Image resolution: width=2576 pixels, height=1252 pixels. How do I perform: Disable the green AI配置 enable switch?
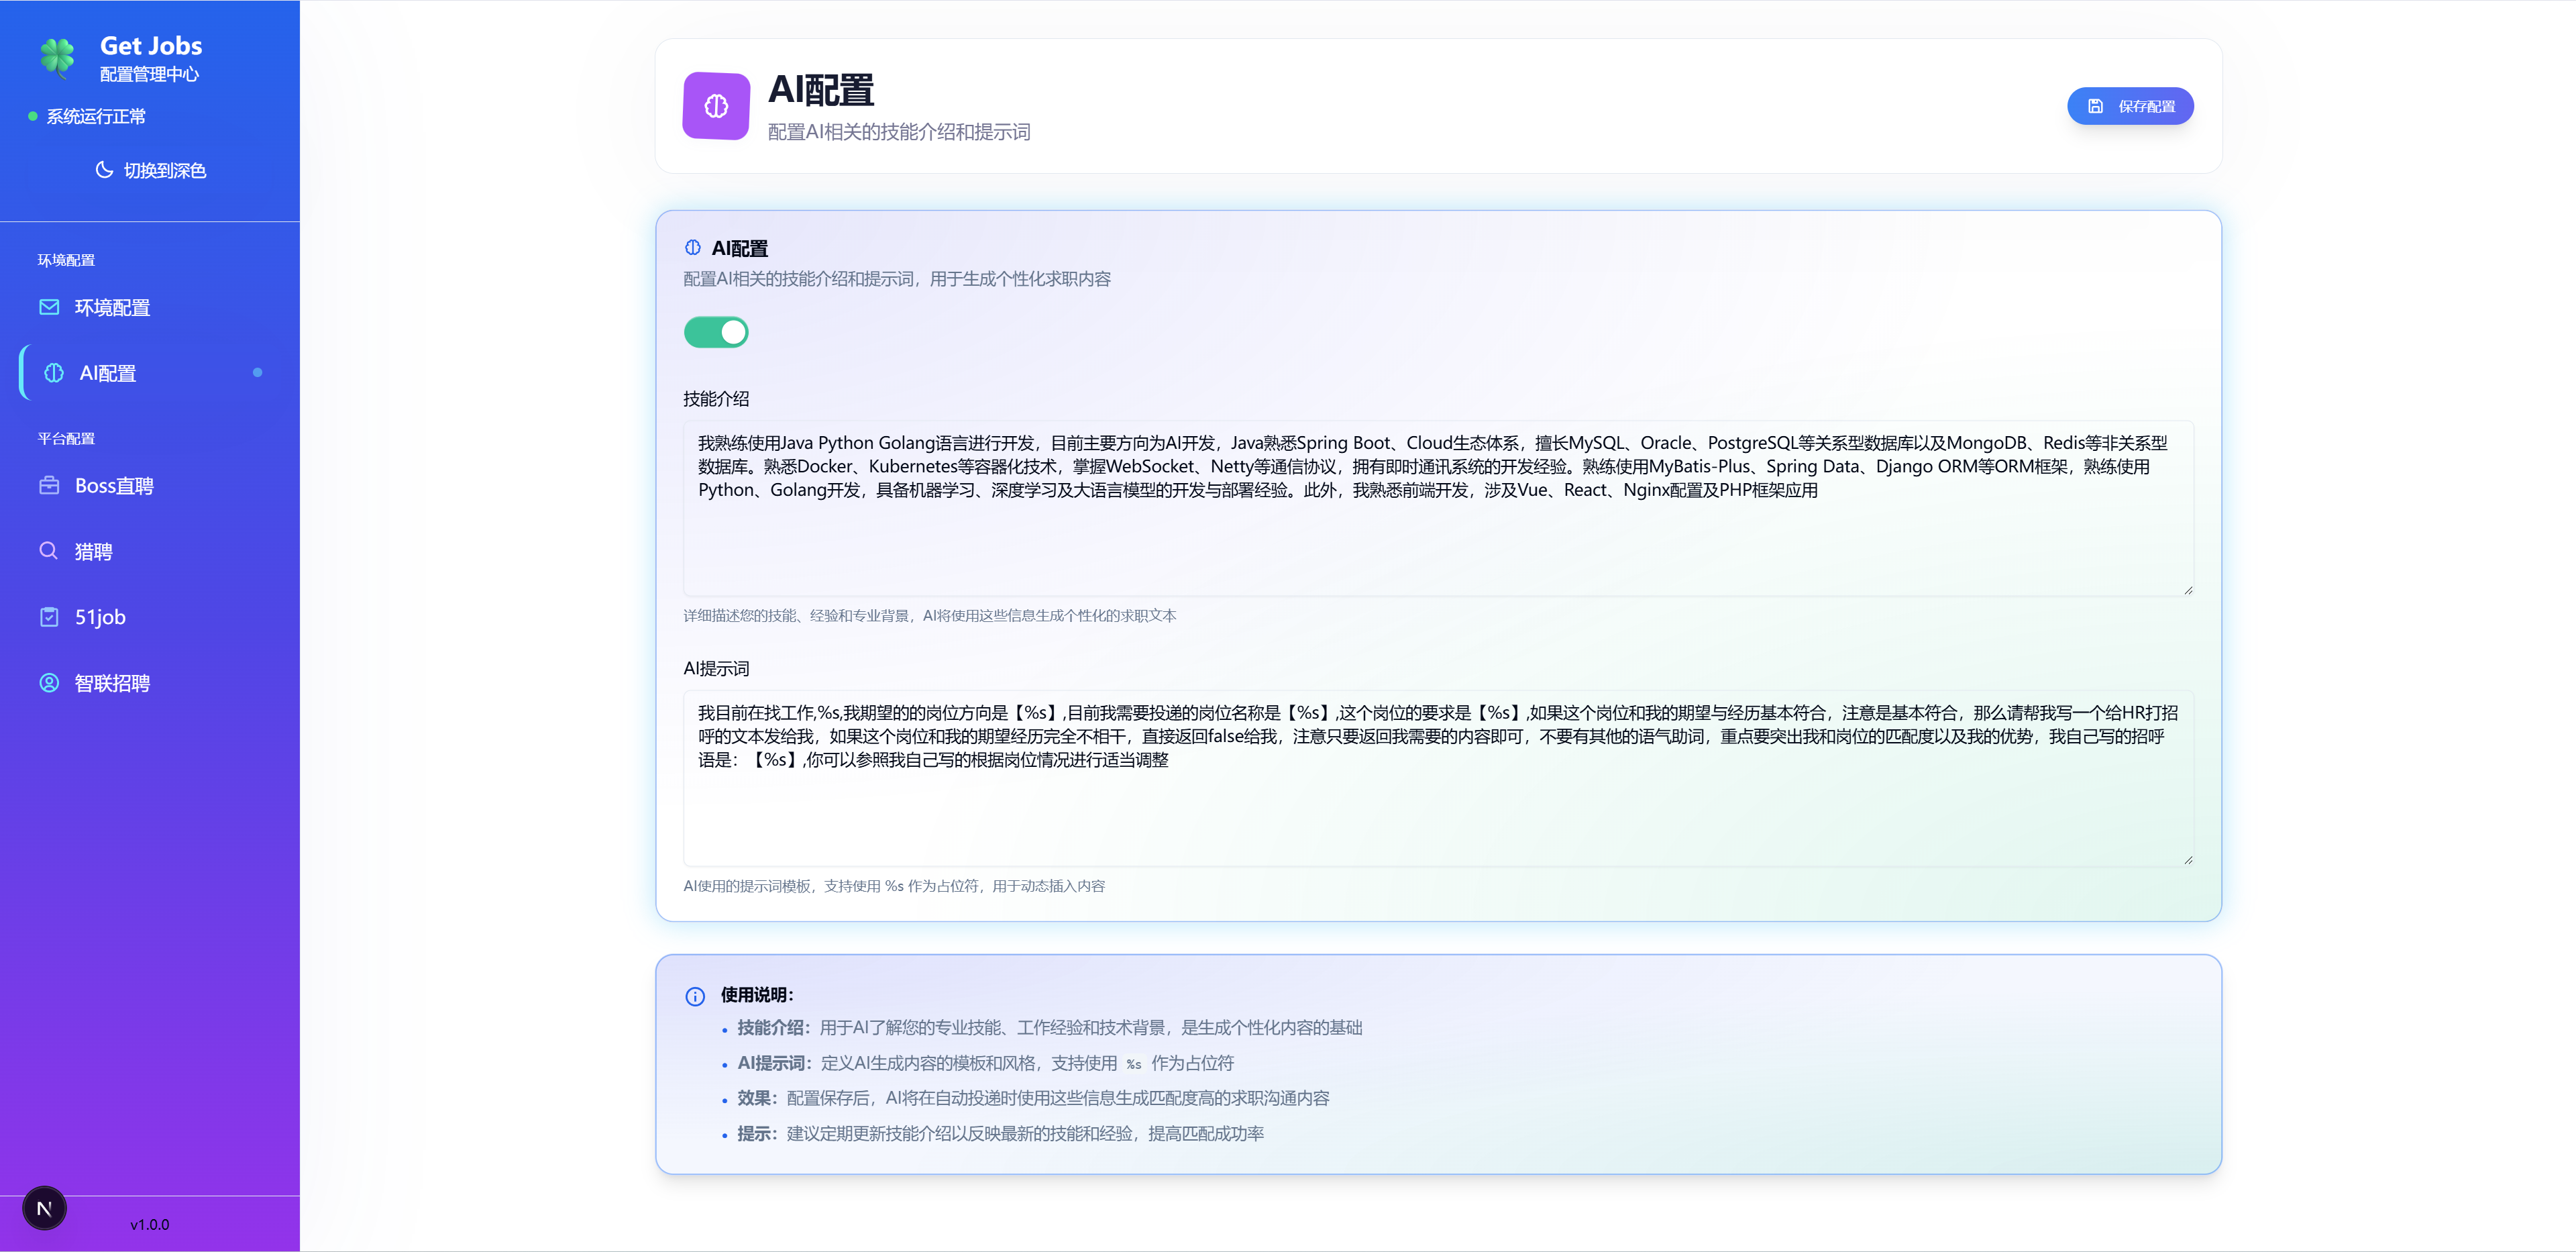[716, 331]
